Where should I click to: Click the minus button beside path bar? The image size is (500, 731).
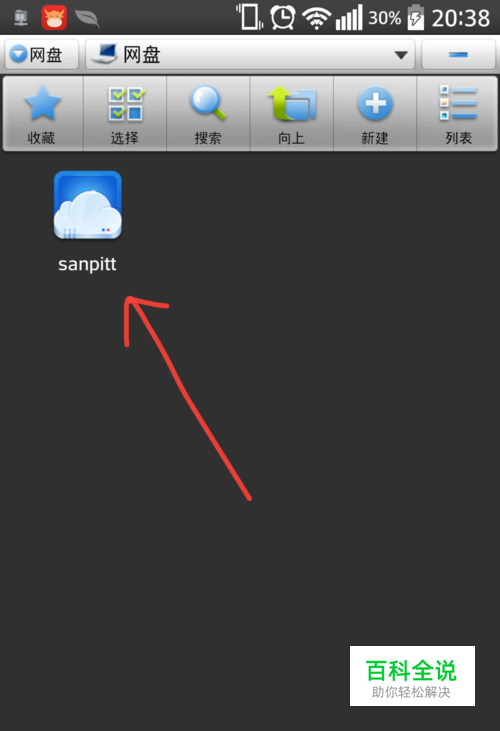(459, 55)
